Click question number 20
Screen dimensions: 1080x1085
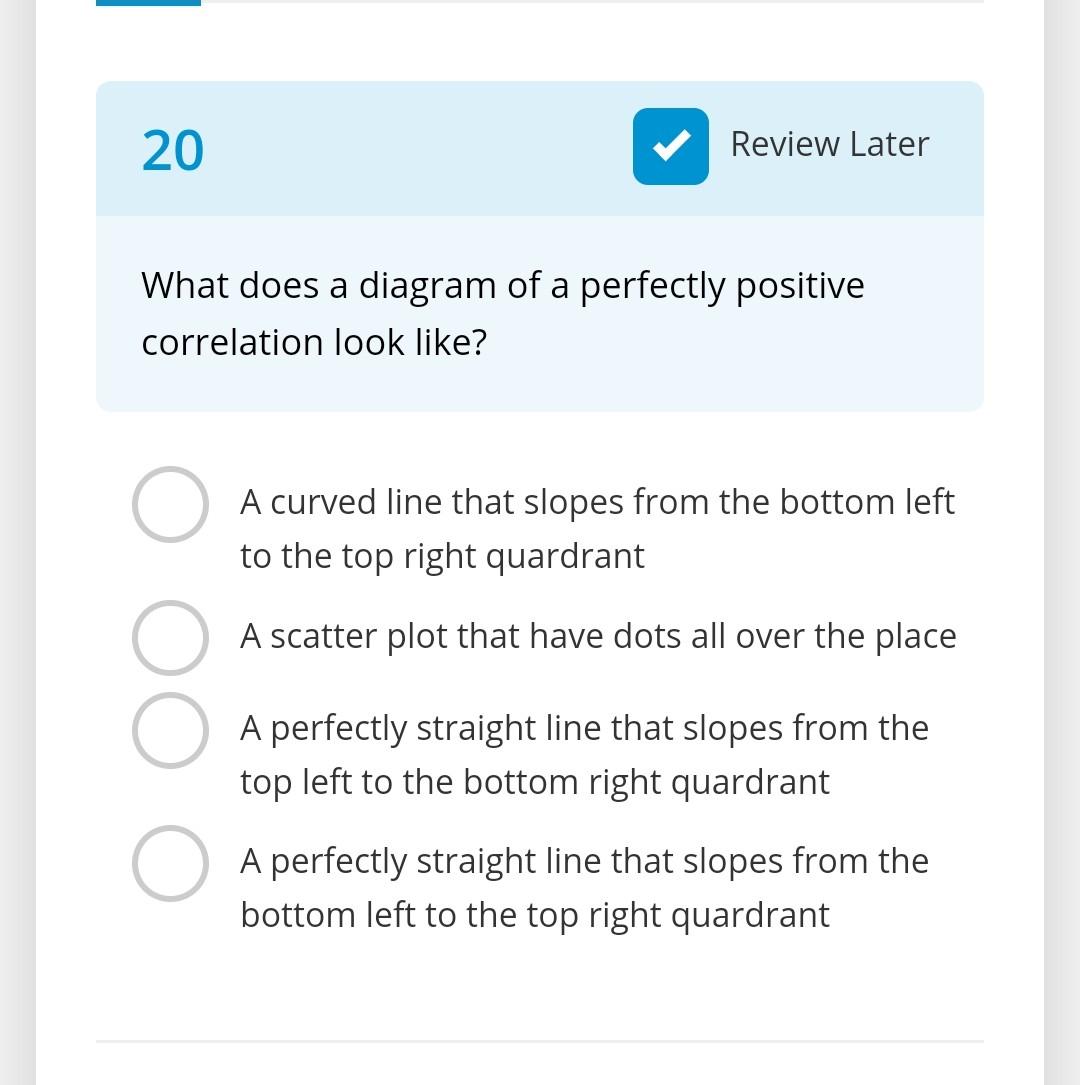(171, 150)
